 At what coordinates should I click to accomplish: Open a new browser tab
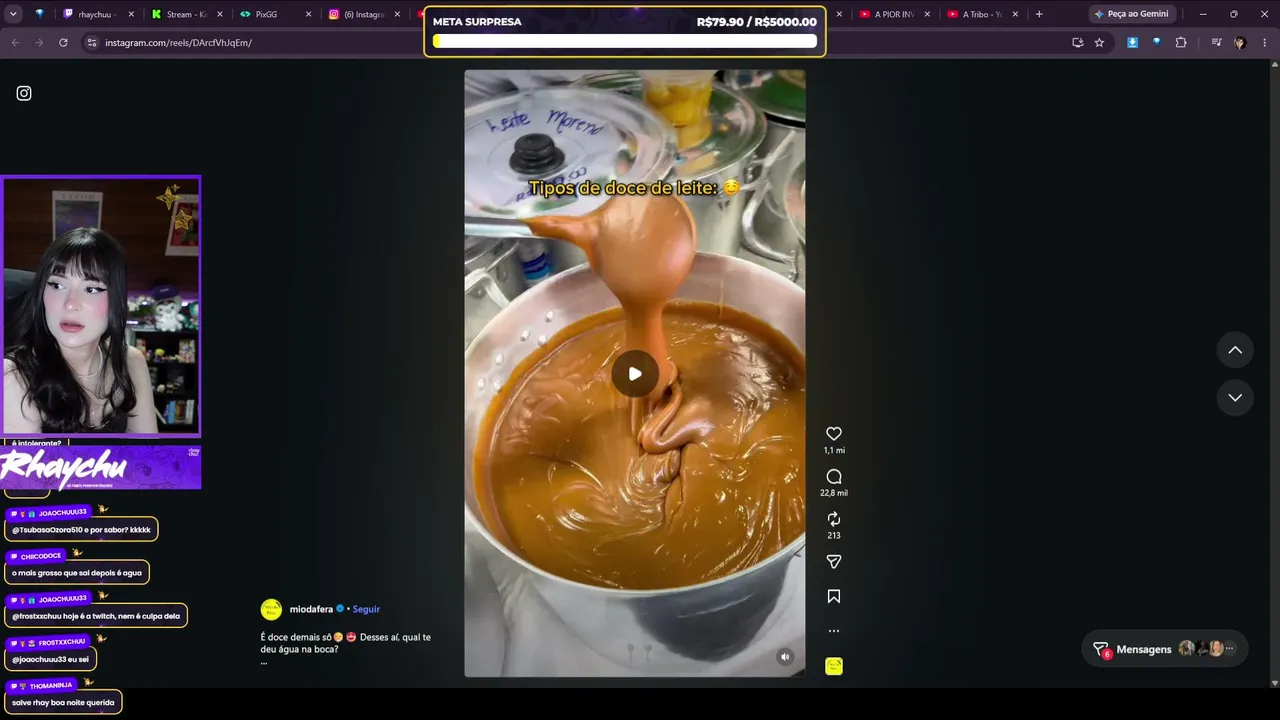click(1039, 14)
